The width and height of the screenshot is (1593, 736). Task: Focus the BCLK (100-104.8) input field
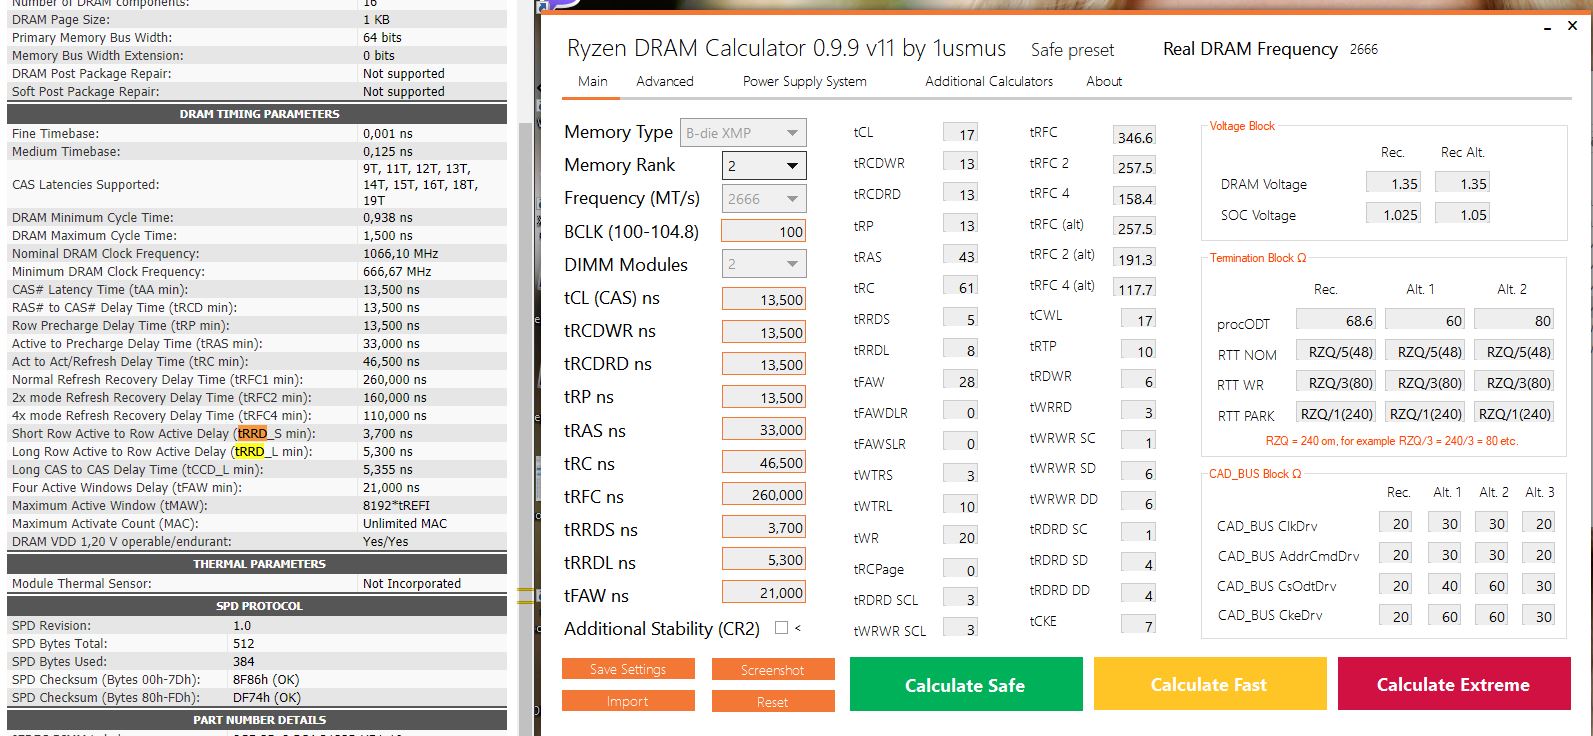coord(764,231)
